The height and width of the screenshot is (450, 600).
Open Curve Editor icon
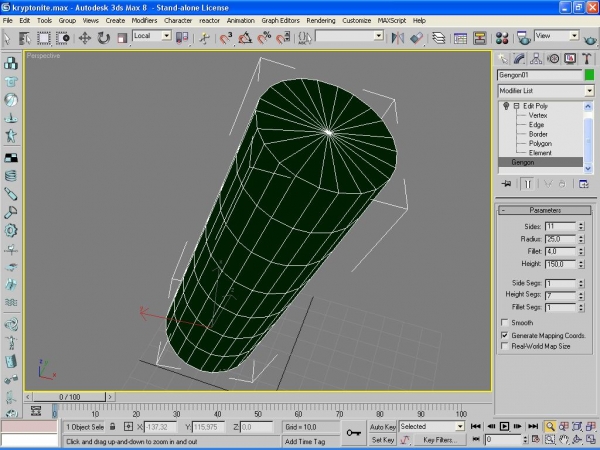tap(460, 38)
